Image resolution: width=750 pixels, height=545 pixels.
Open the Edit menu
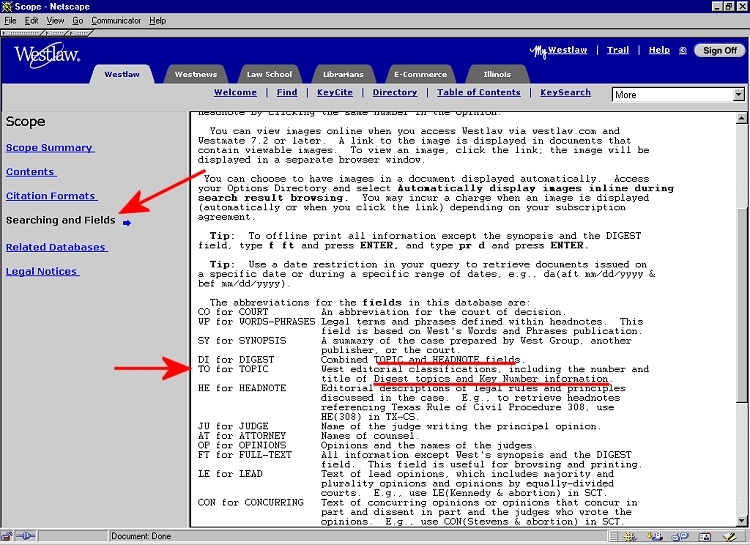tap(32, 21)
